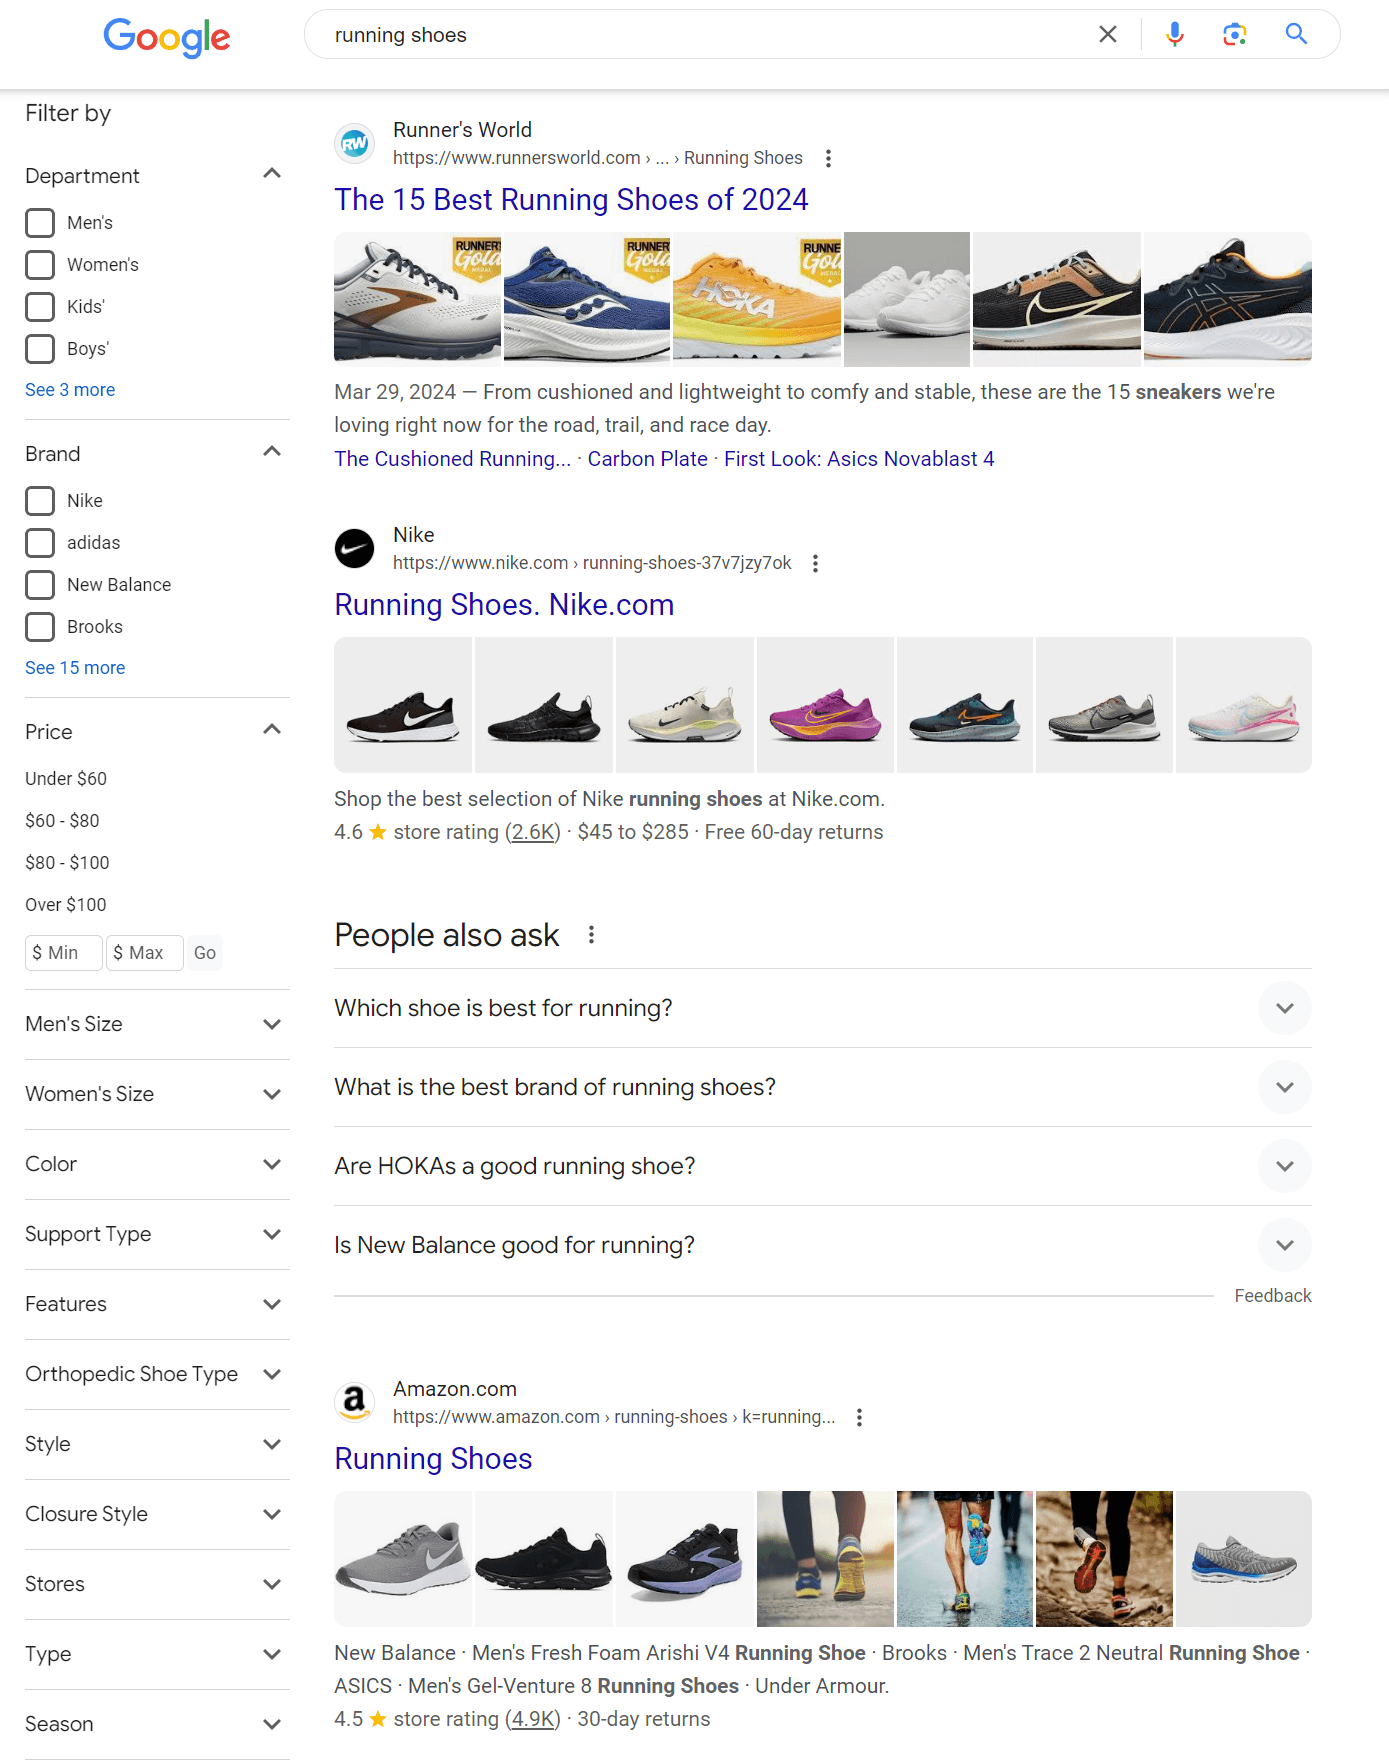The image size is (1389, 1761).
Task: Click in the running shoes search field
Action: tap(700, 35)
